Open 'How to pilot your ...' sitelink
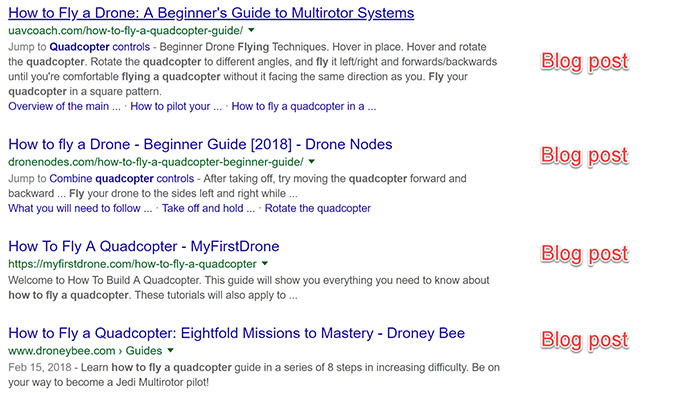The height and width of the screenshot is (393, 700). point(176,106)
